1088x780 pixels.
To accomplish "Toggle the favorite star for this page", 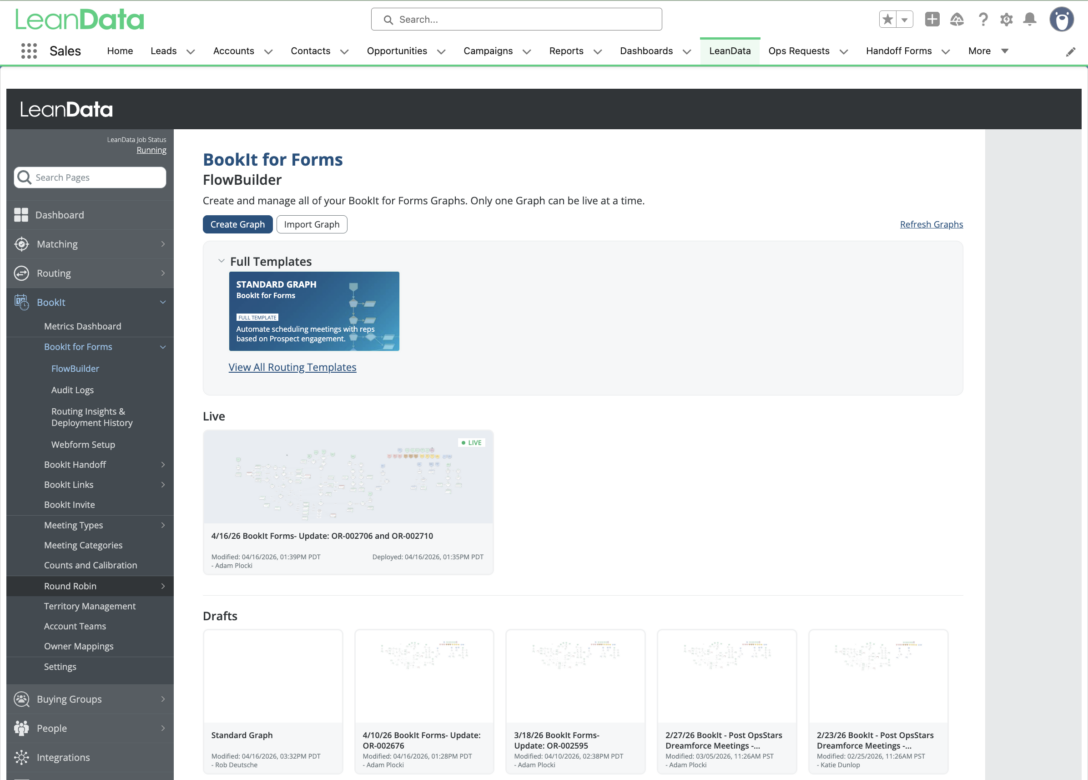I will pos(887,19).
